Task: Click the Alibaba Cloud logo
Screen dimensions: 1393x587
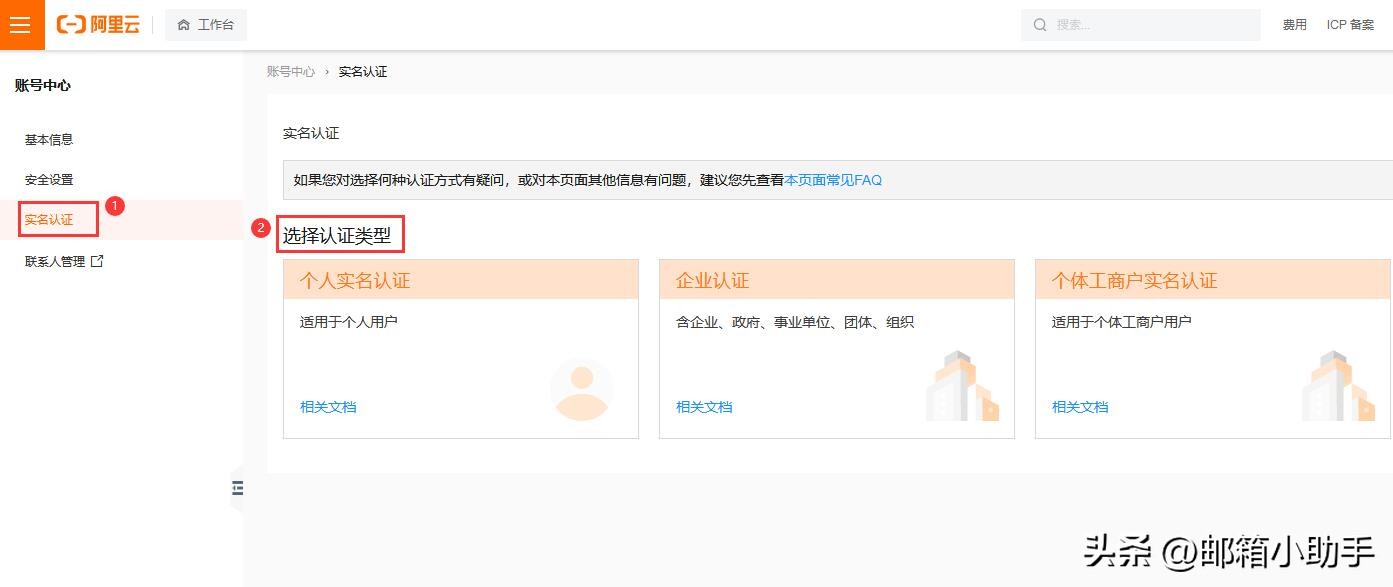Action: click(95, 25)
